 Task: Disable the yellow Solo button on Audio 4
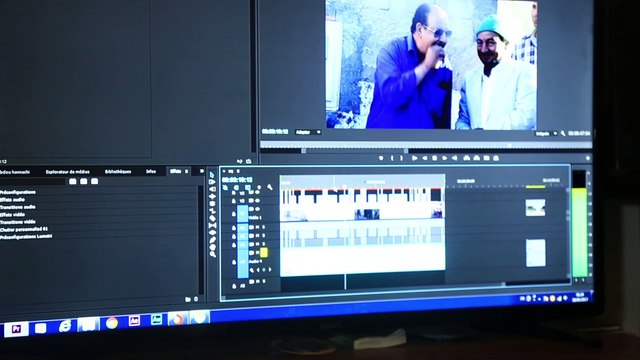[x=264, y=253]
